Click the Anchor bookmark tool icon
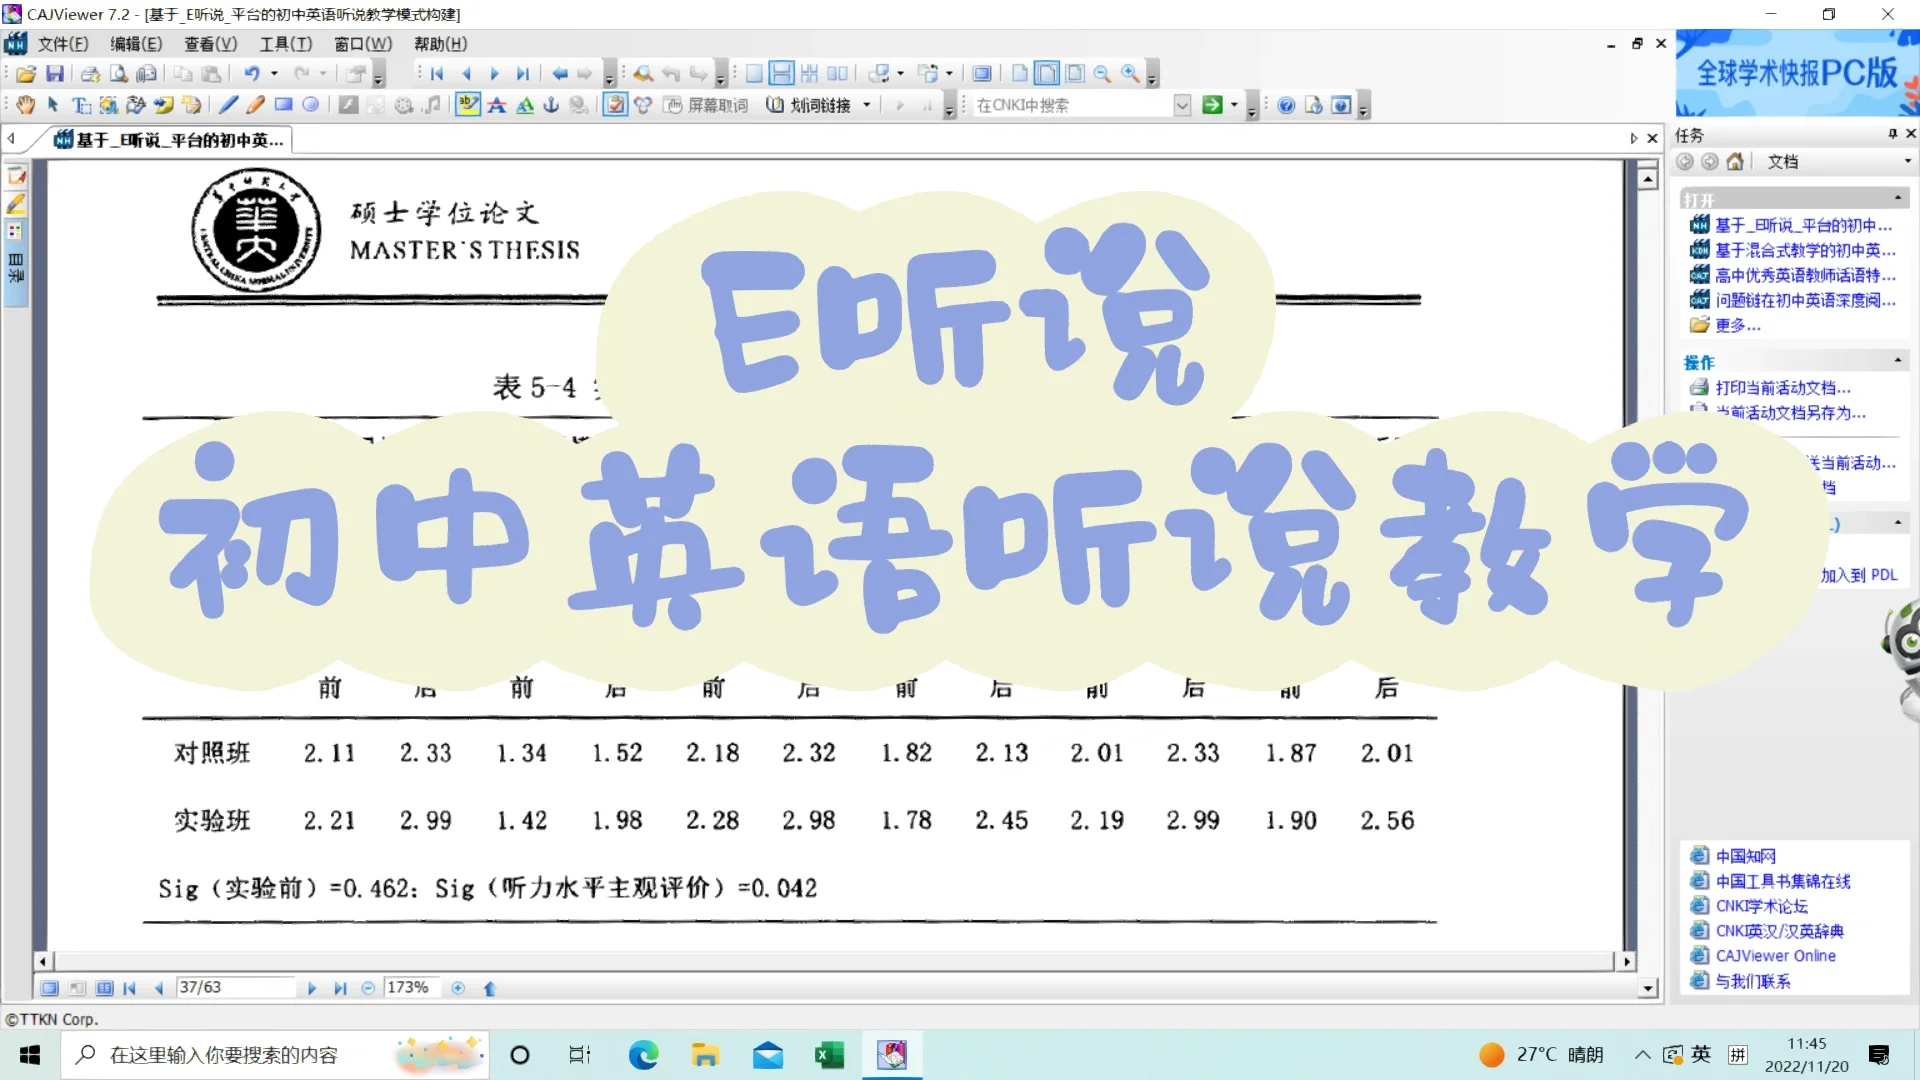Viewport: 1920px width, 1080px height. tap(551, 105)
